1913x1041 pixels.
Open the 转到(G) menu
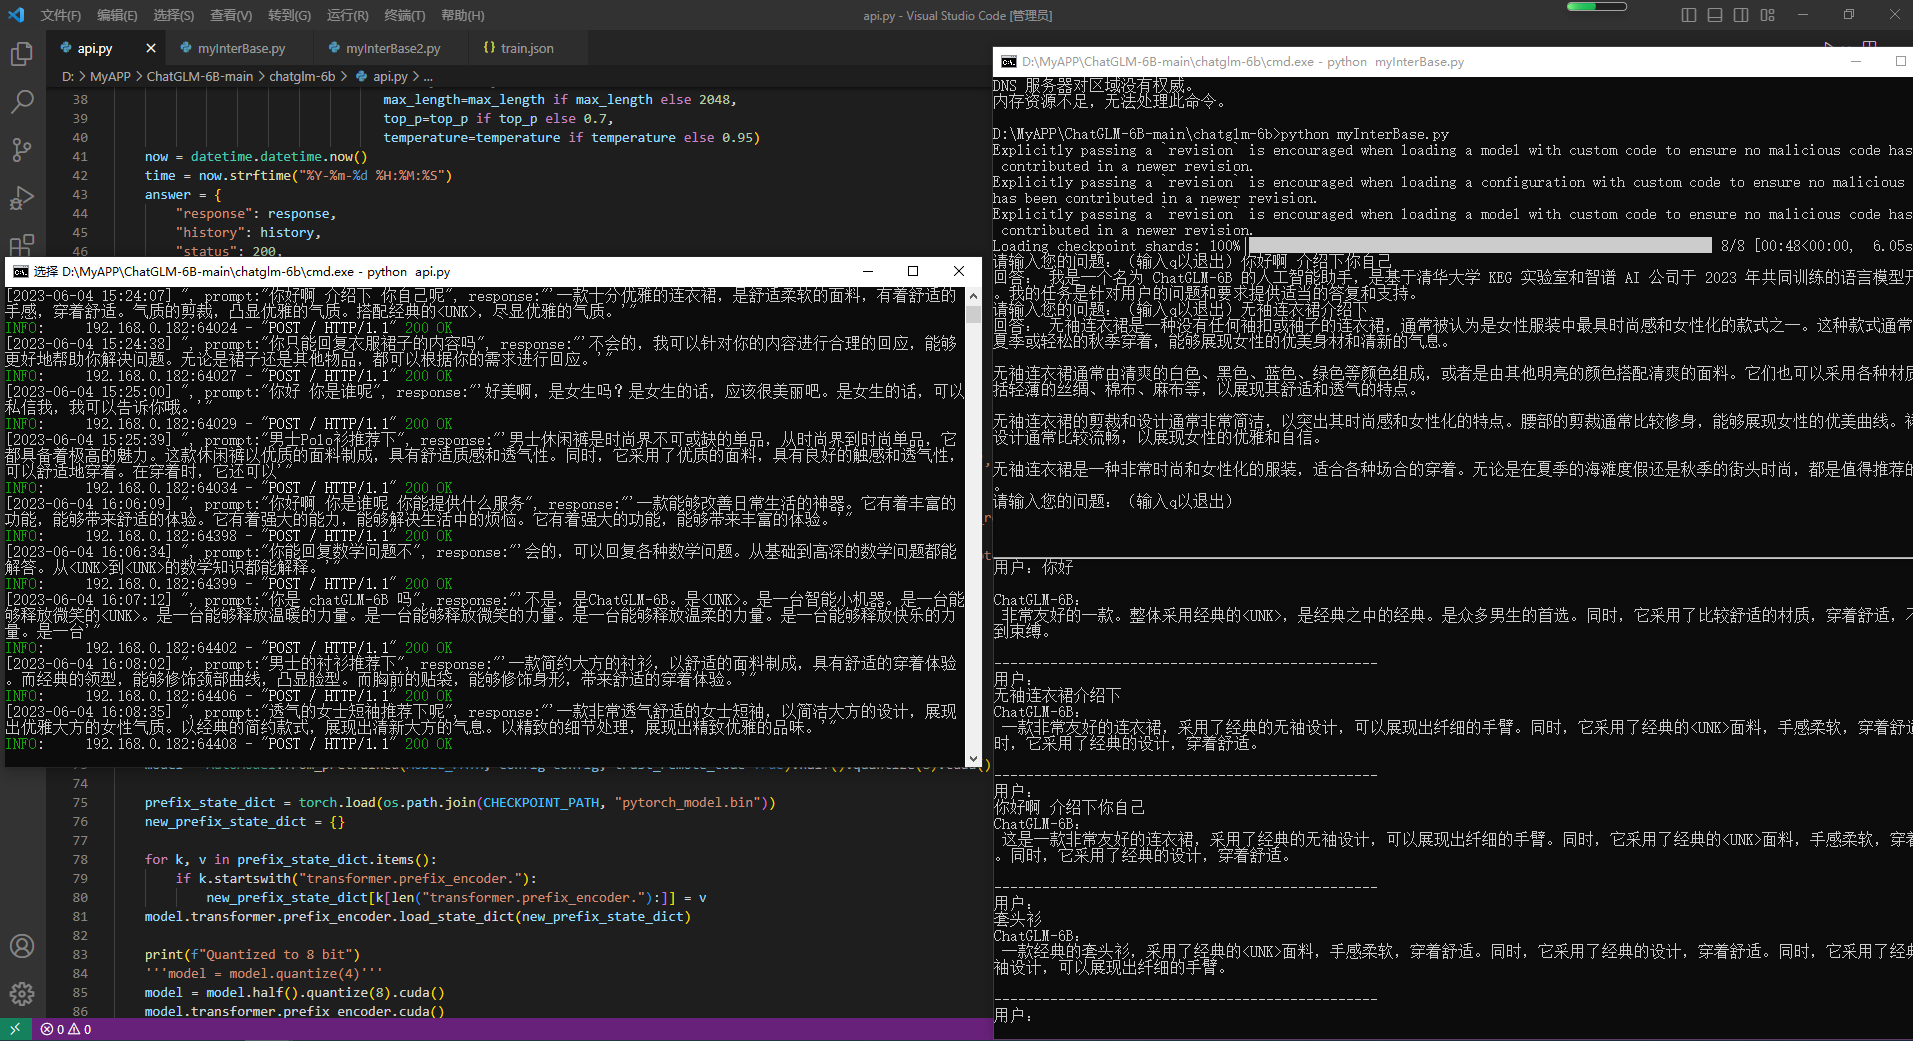coord(289,15)
